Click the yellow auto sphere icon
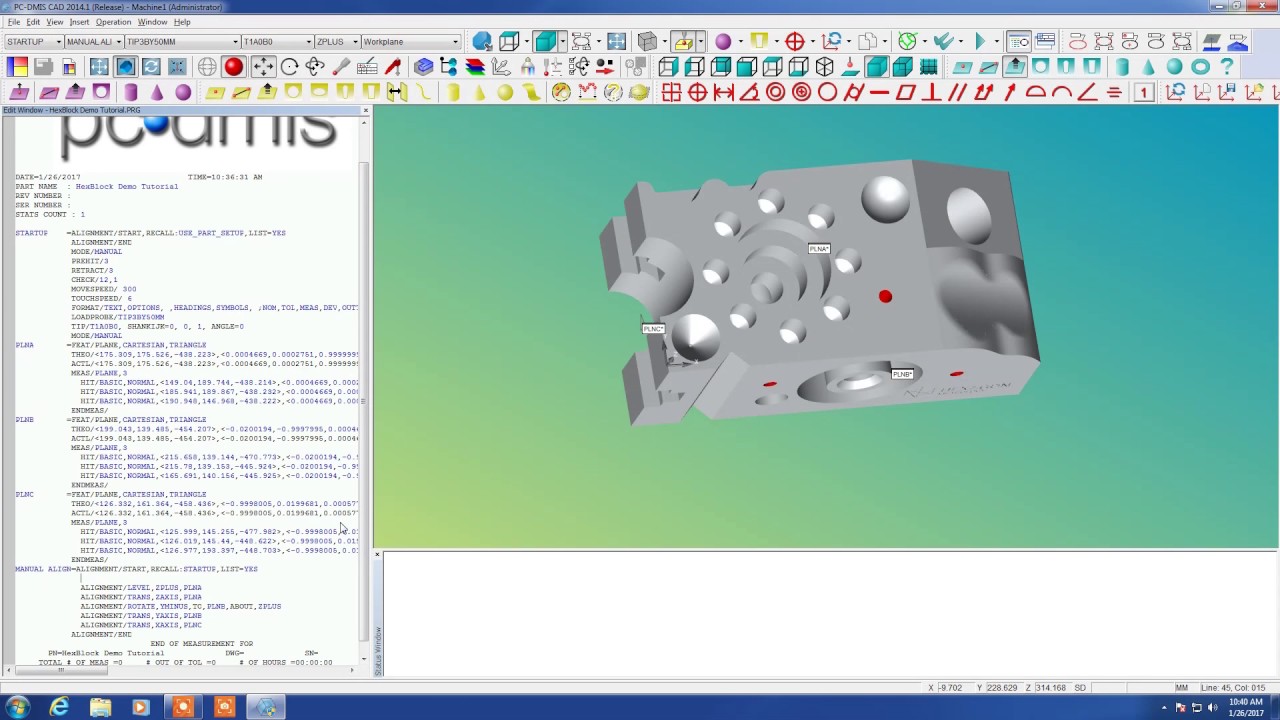The image size is (1280, 720). pos(506,93)
